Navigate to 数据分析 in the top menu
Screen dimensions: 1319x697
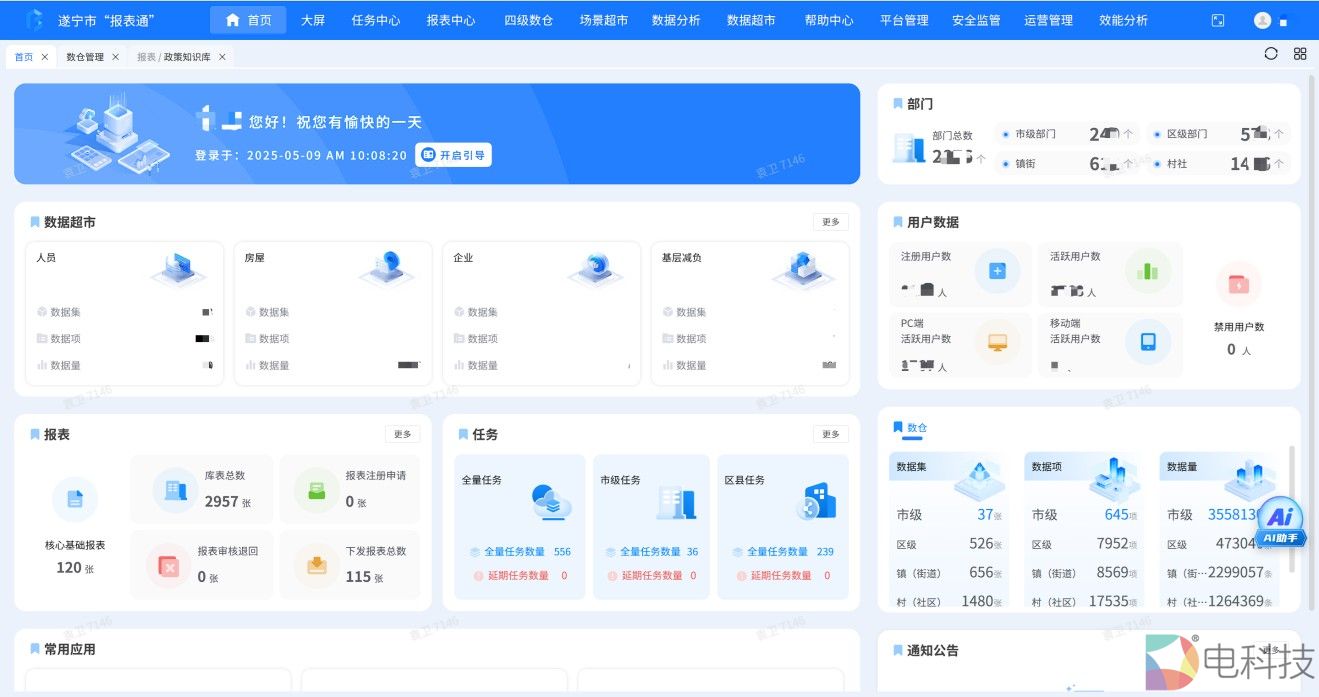coord(675,20)
